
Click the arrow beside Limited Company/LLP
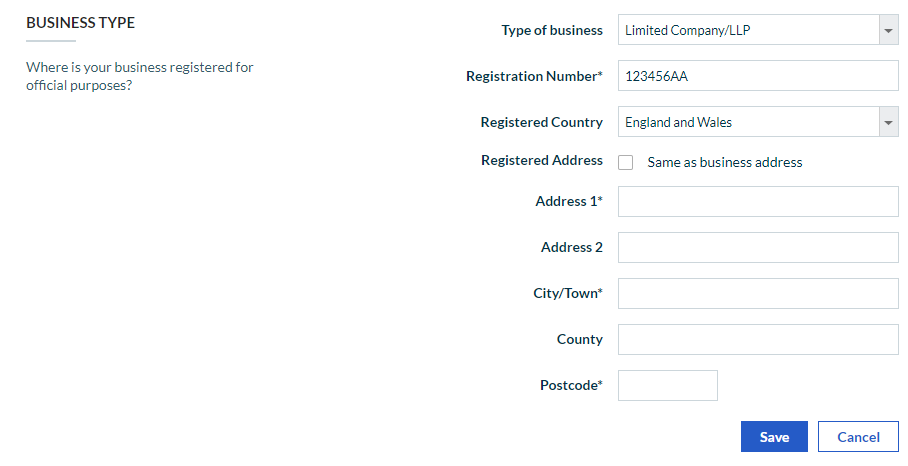coord(889,30)
